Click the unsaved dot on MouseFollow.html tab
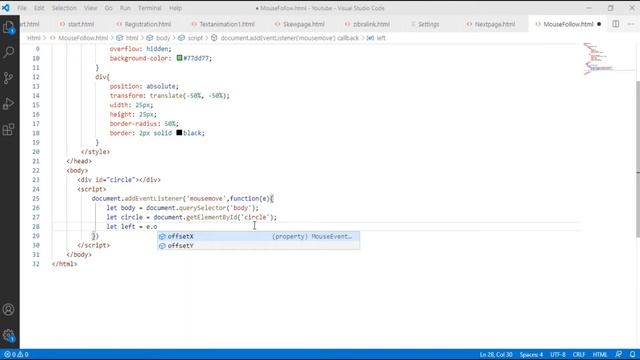Image resolution: width=640 pixels, height=360 pixels. point(599,24)
